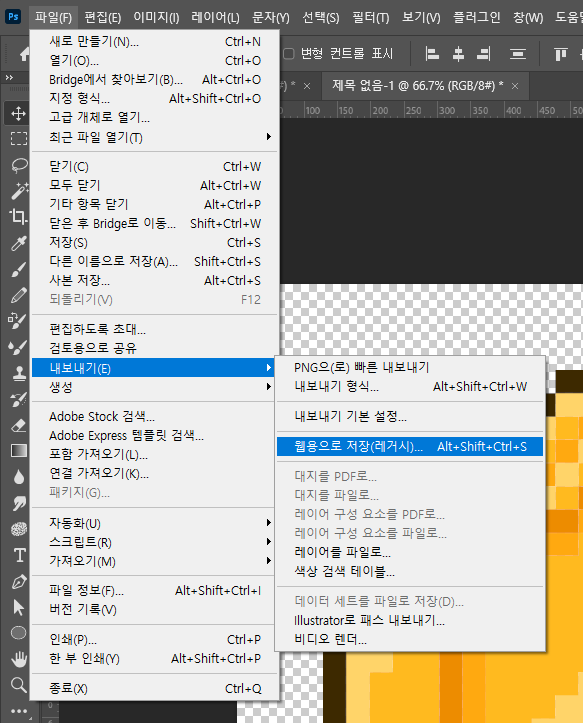
Task: Expand the 스크립트(R) submenu
Action: (155, 542)
